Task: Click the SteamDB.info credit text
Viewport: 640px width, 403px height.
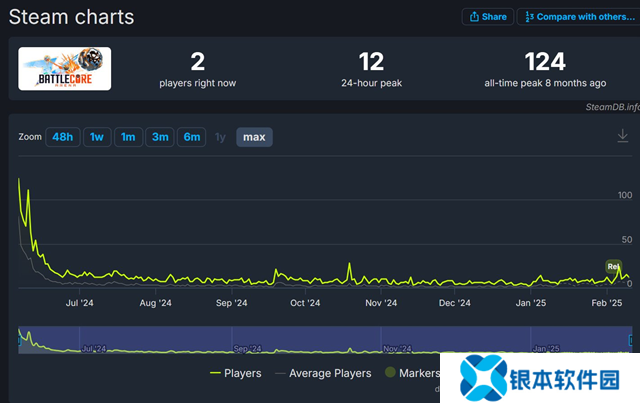Action: click(613, 107)
